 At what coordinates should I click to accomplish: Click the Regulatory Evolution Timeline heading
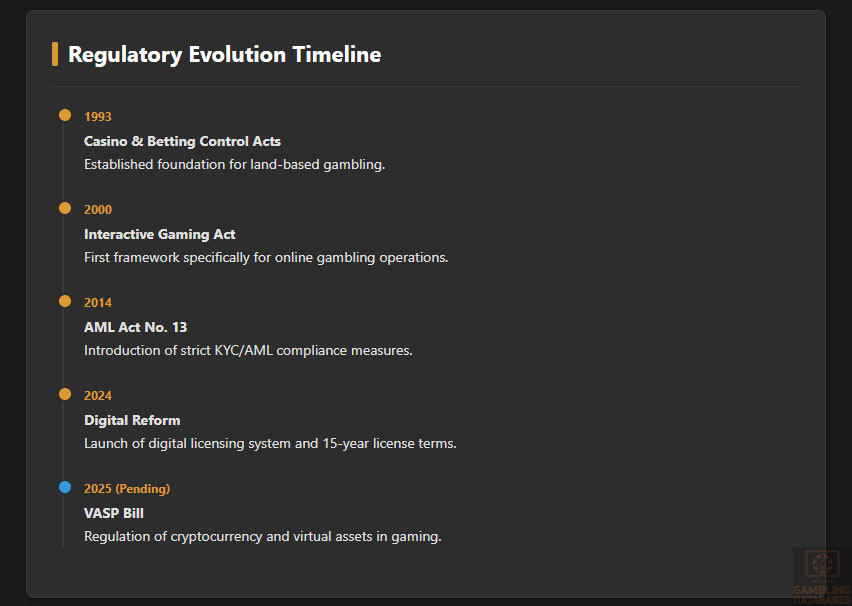(x=224, y=55)
